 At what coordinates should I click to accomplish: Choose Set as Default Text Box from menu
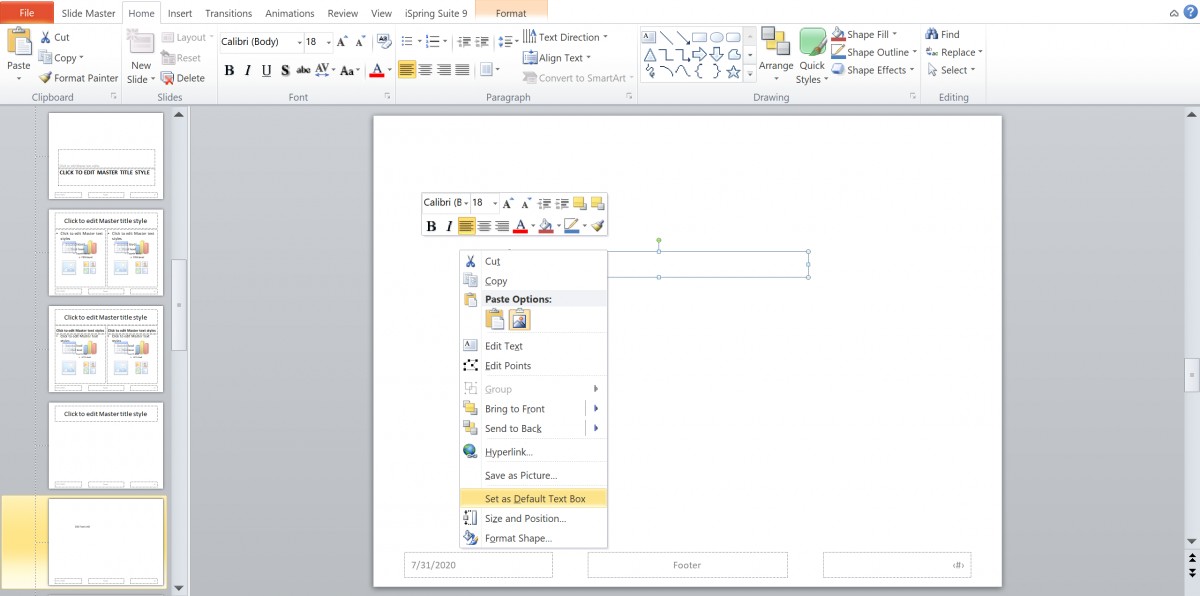pos(533,498)
